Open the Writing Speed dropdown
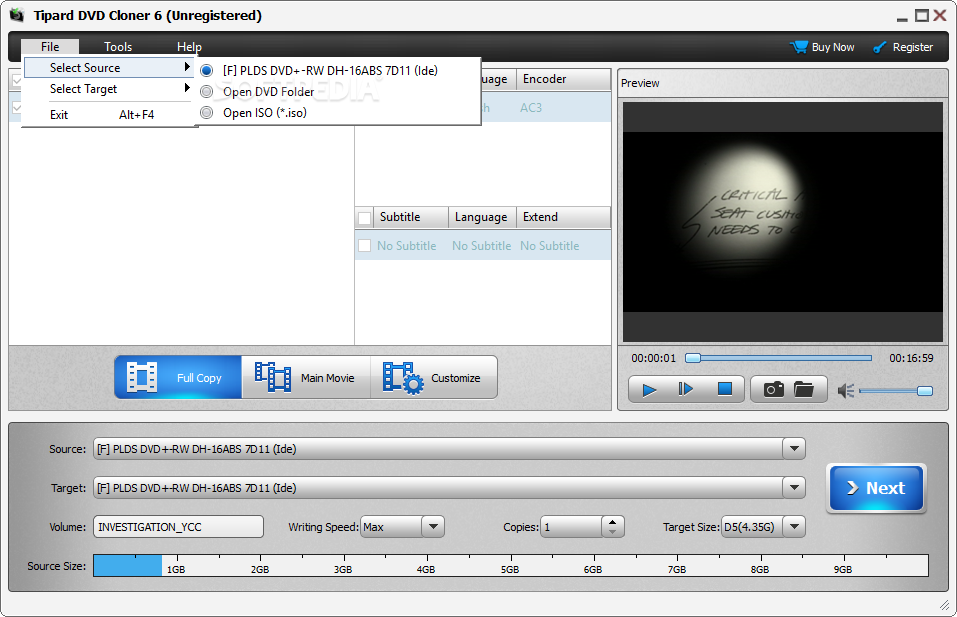 (x=433, y=527)
